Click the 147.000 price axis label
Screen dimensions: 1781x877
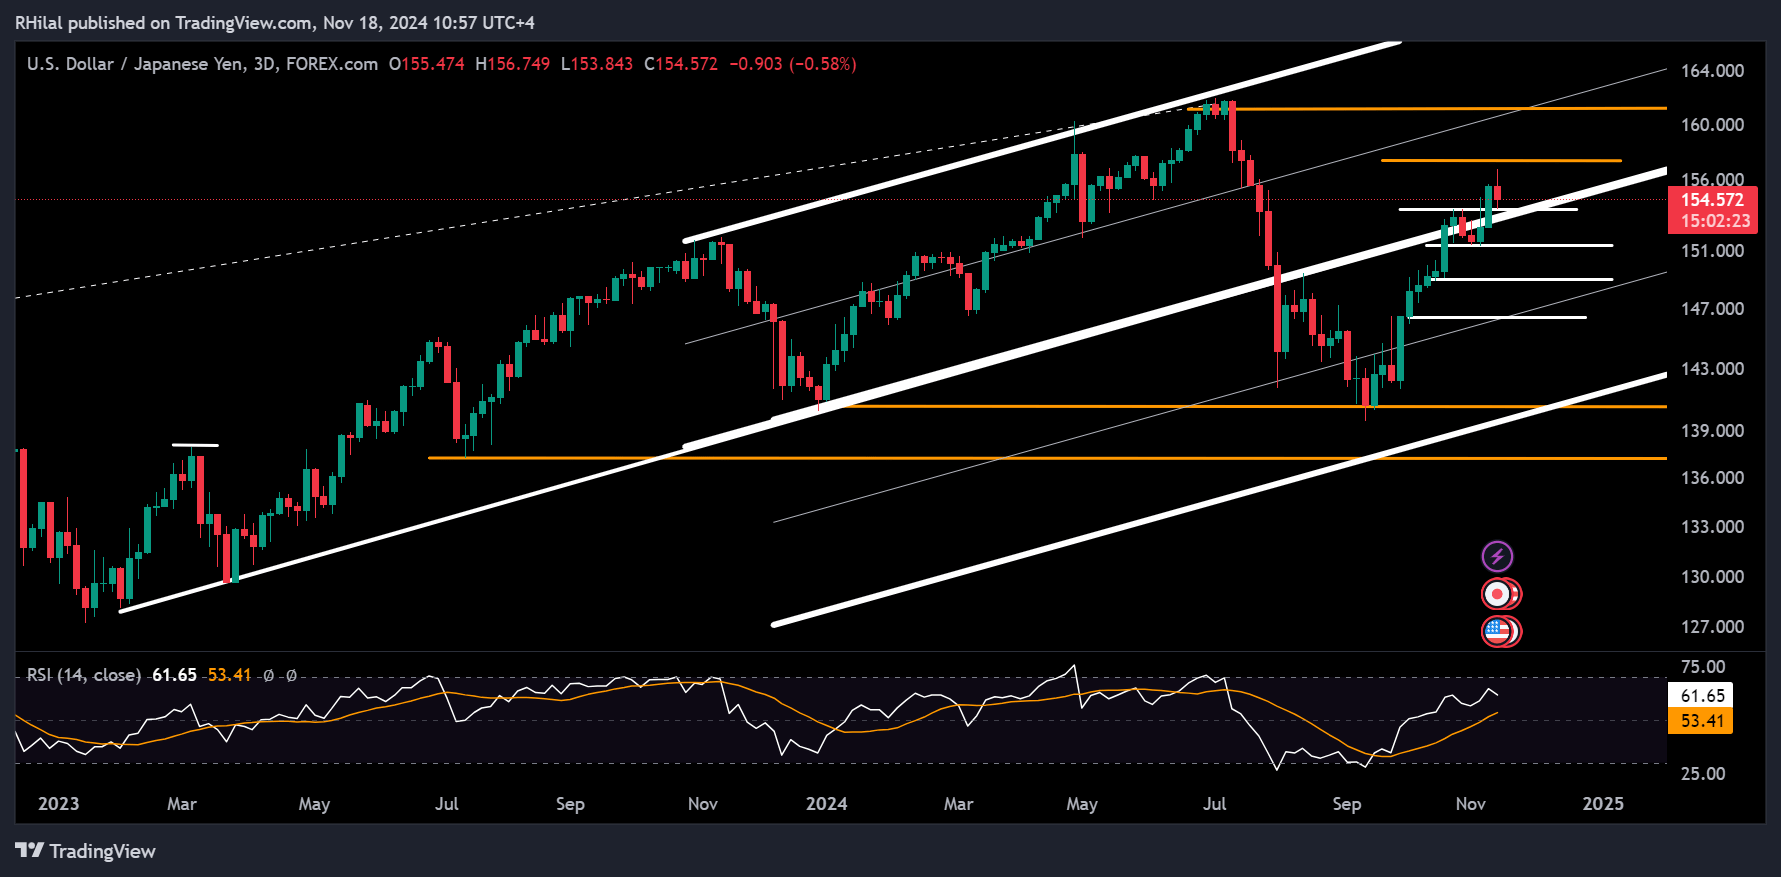pyautogui.click(x=1712, y=309)
